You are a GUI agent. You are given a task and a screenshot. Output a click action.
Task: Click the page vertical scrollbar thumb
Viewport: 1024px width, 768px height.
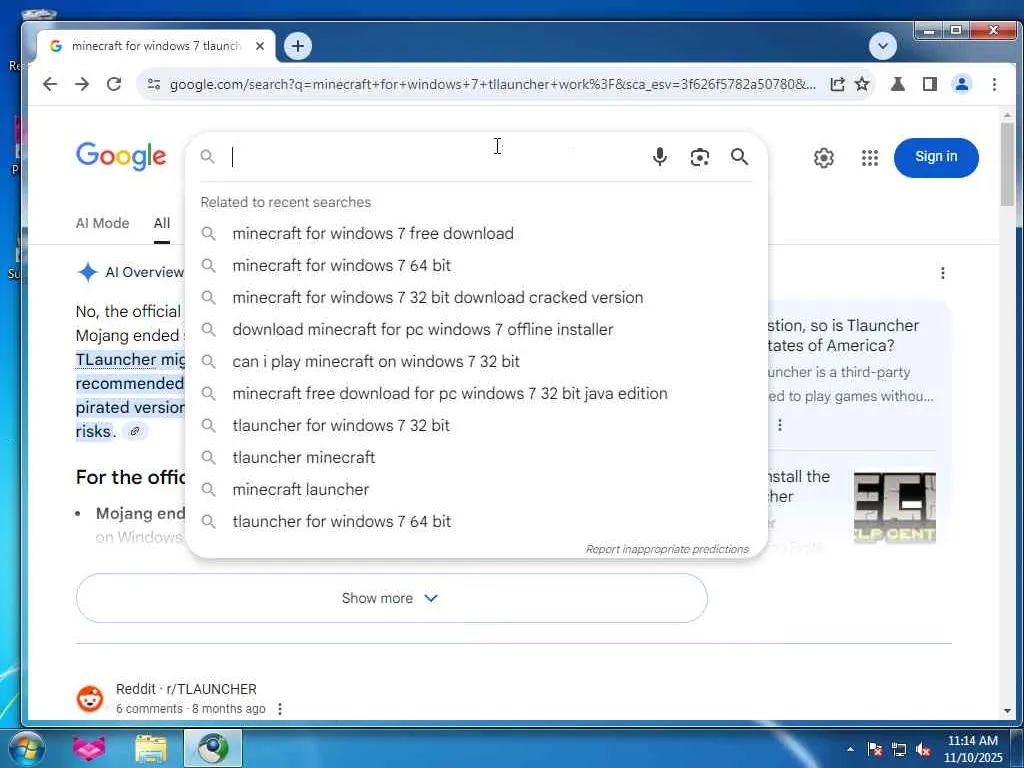tap(1007, 163)
